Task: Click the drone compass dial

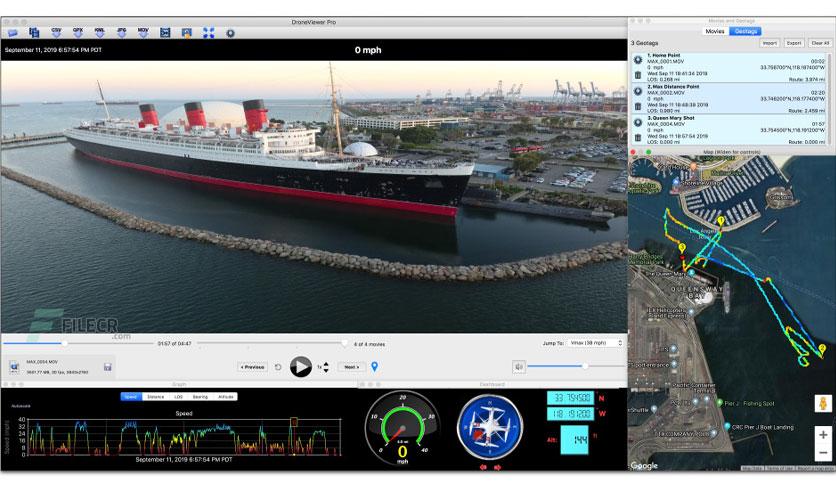Action: point(489,427)
